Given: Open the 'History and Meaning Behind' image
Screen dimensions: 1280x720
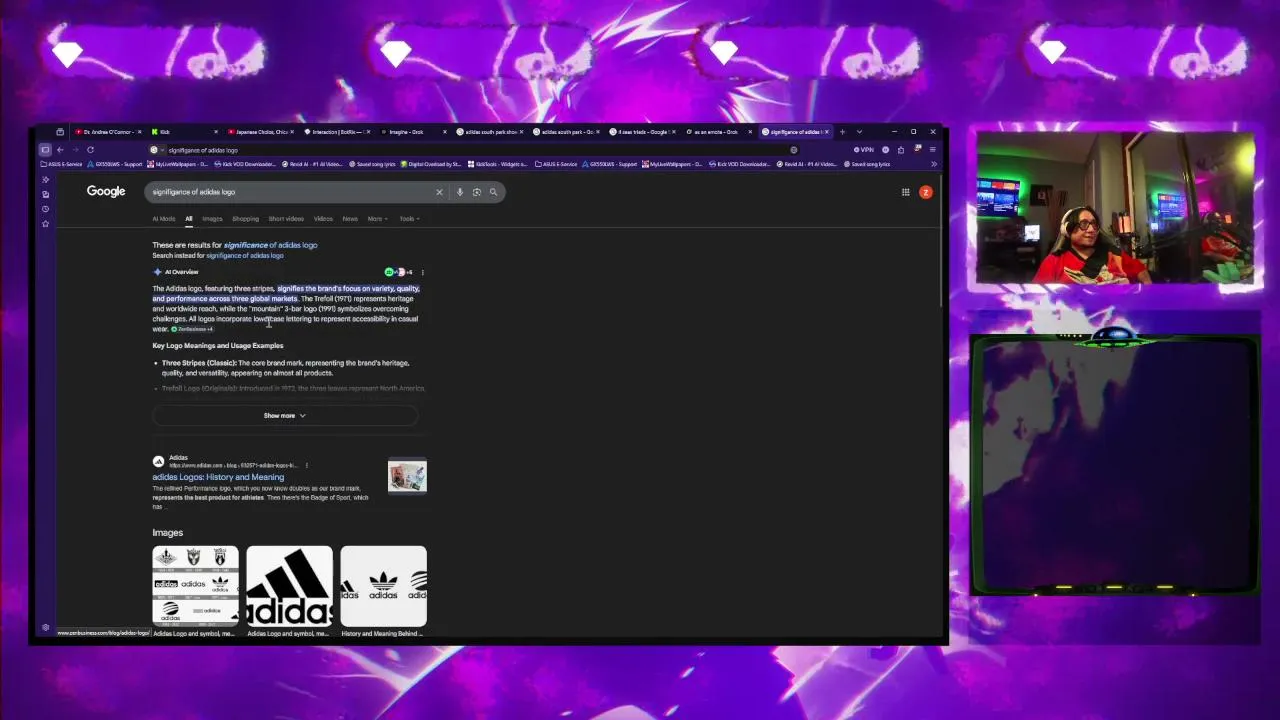Looking at the screenshot, I should pos(383,585).
